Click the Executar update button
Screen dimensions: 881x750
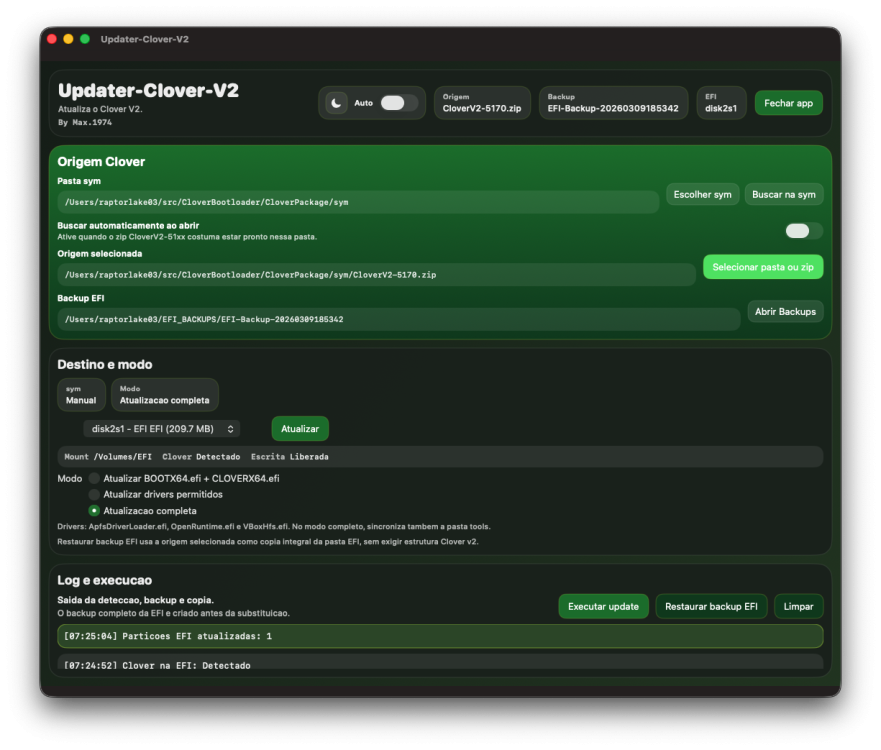[603, 607]
